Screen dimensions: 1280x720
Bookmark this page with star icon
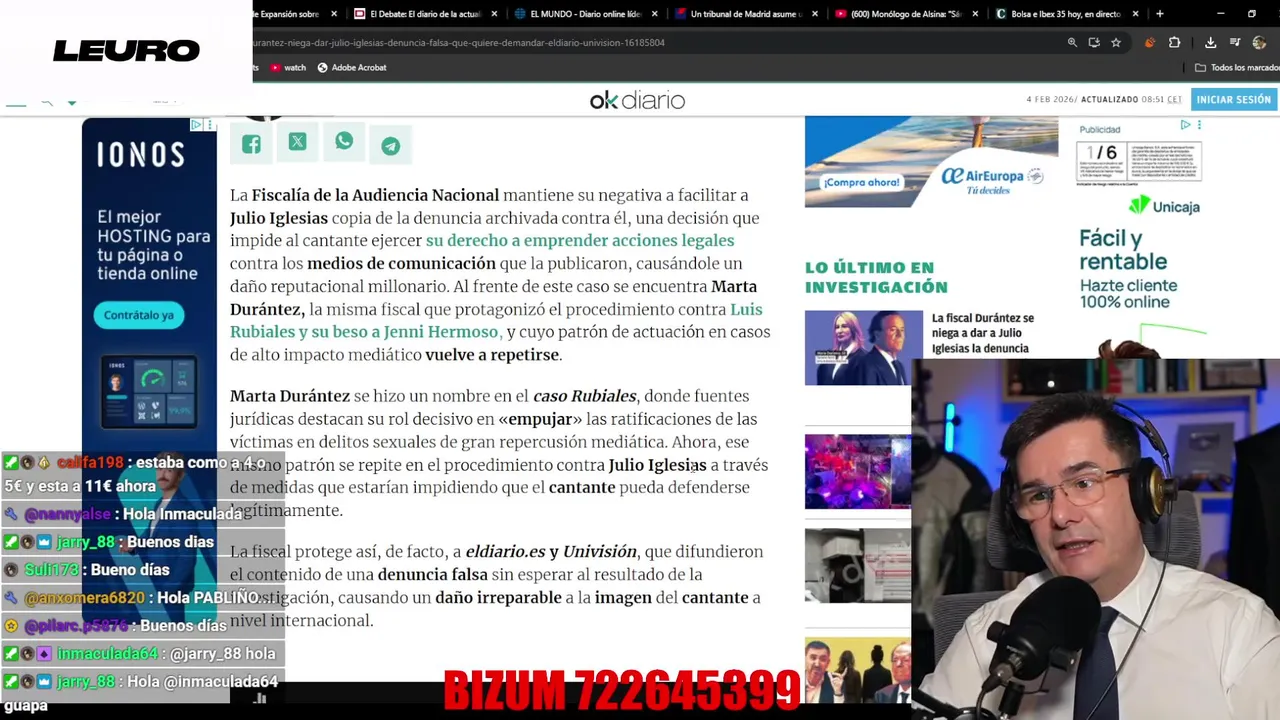pyautogui.click(x=1116, y=42)
